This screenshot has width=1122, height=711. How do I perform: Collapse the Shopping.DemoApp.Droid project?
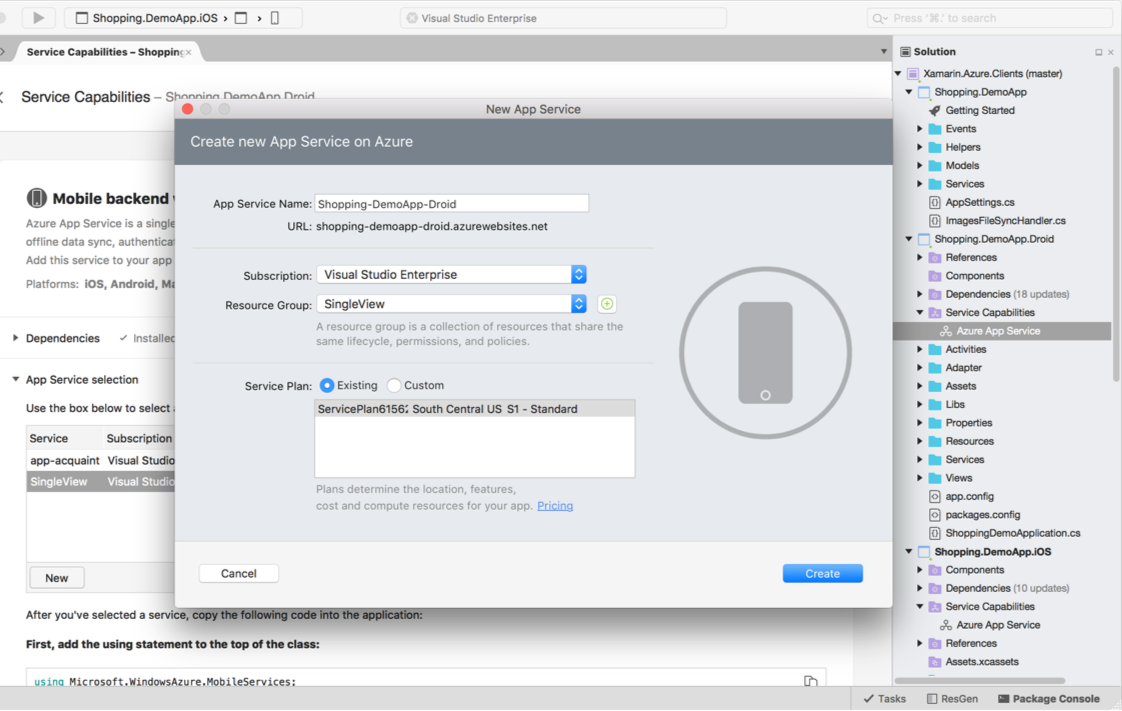click(x=909, y=240)
